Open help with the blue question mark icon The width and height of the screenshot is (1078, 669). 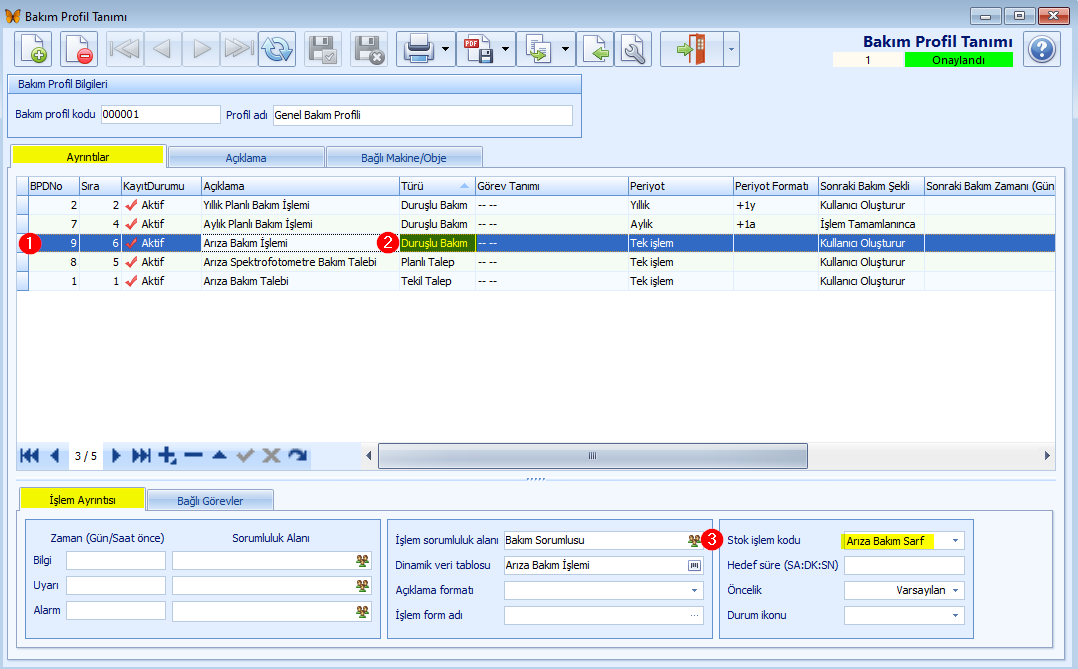tap(1042, 50)
